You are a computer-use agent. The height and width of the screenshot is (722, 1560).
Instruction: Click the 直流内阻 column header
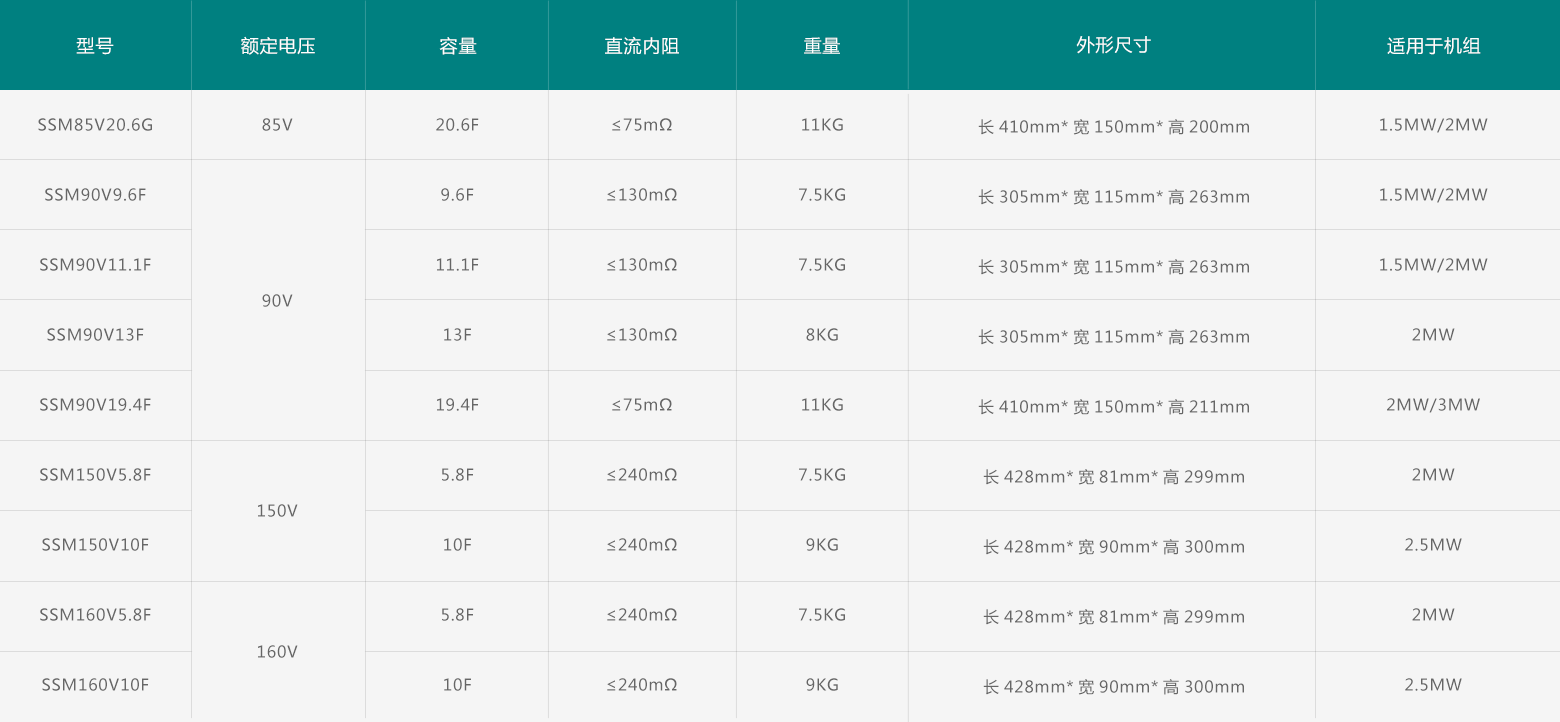point(641,46)
